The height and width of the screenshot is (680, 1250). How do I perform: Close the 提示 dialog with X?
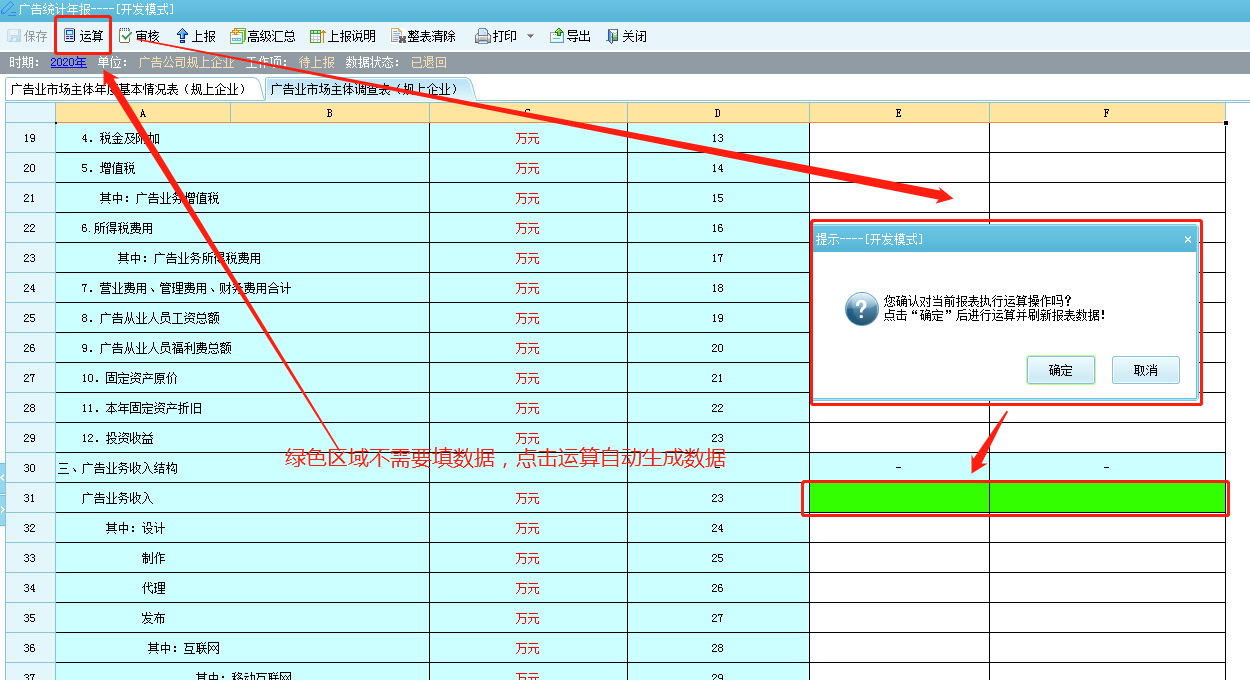point(1187,240)
